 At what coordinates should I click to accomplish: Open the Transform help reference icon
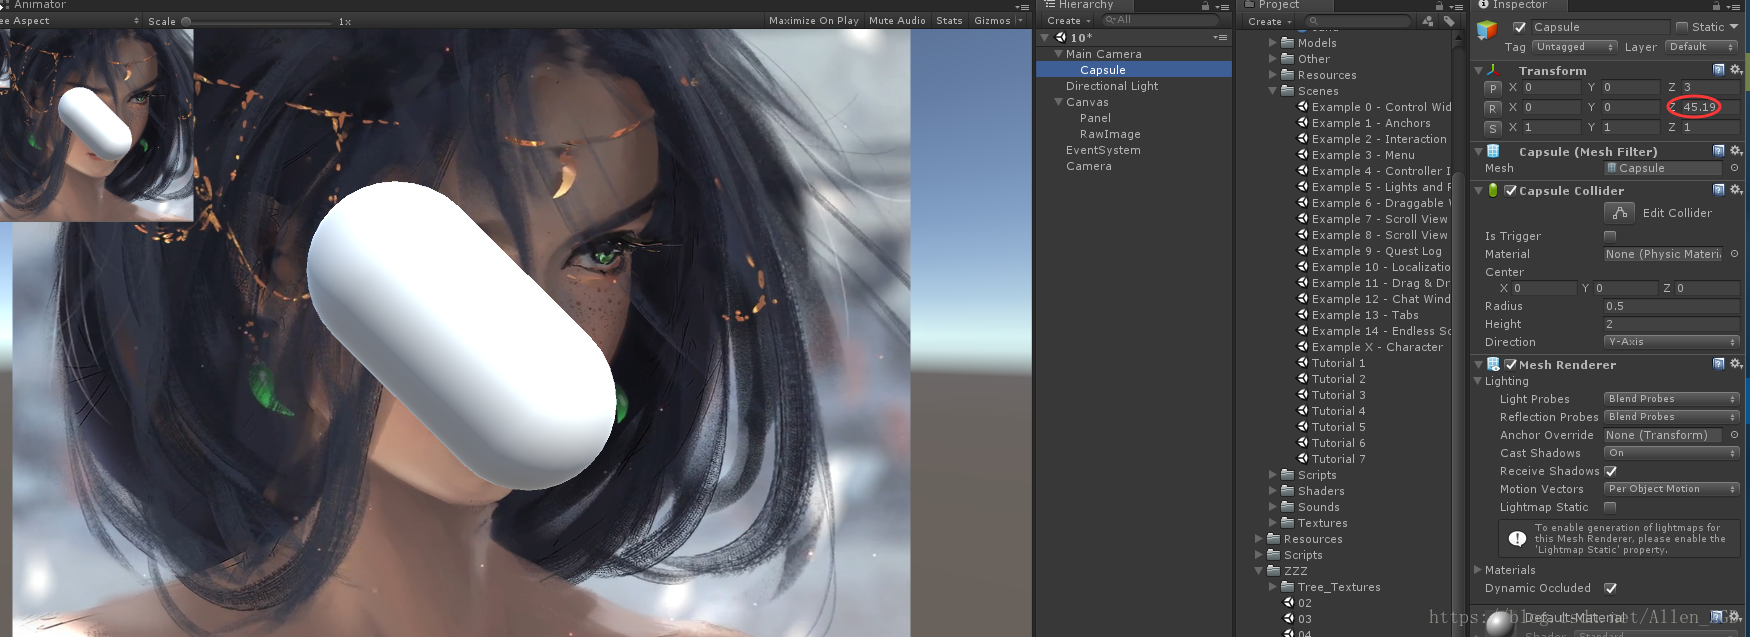[x=1719, y=70]
